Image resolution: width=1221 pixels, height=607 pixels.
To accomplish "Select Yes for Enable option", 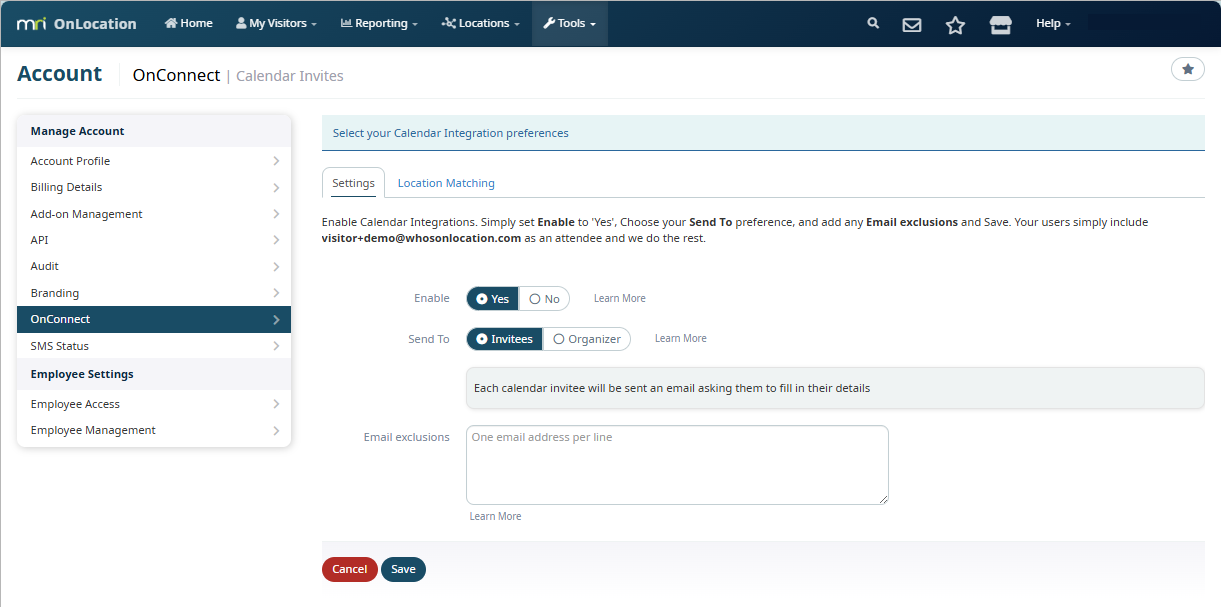I will (492, 299).
